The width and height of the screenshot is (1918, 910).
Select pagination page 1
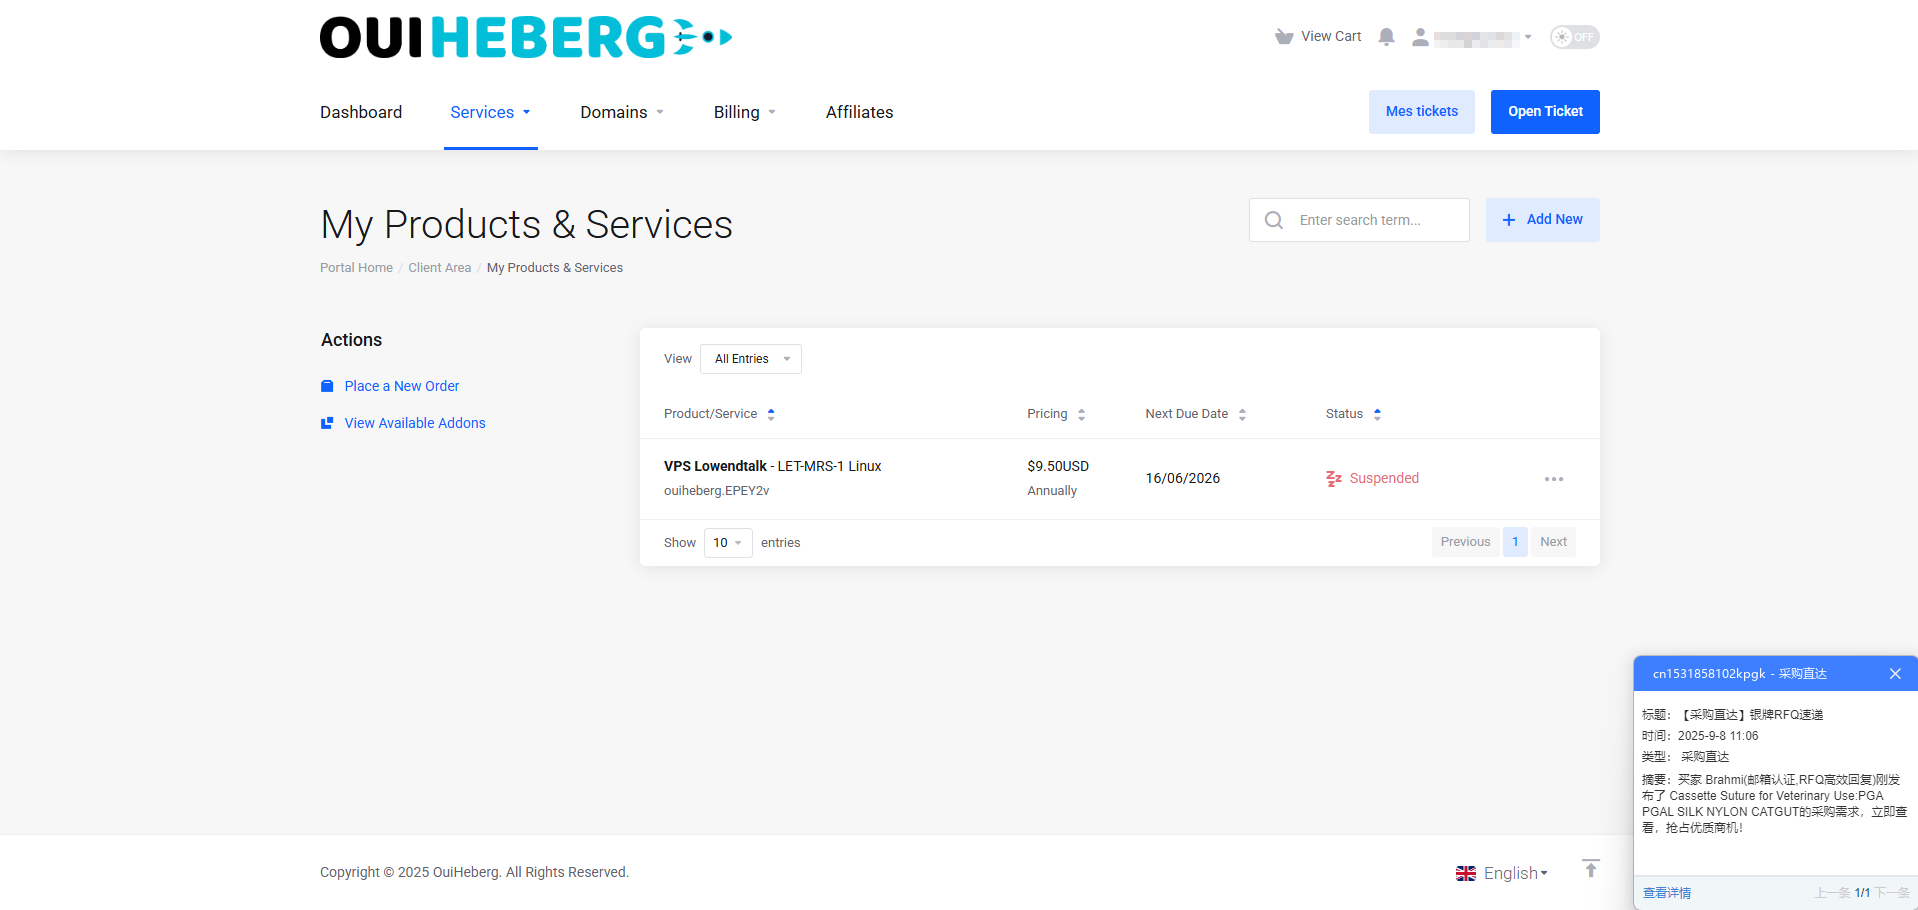tap(1515, 542)
